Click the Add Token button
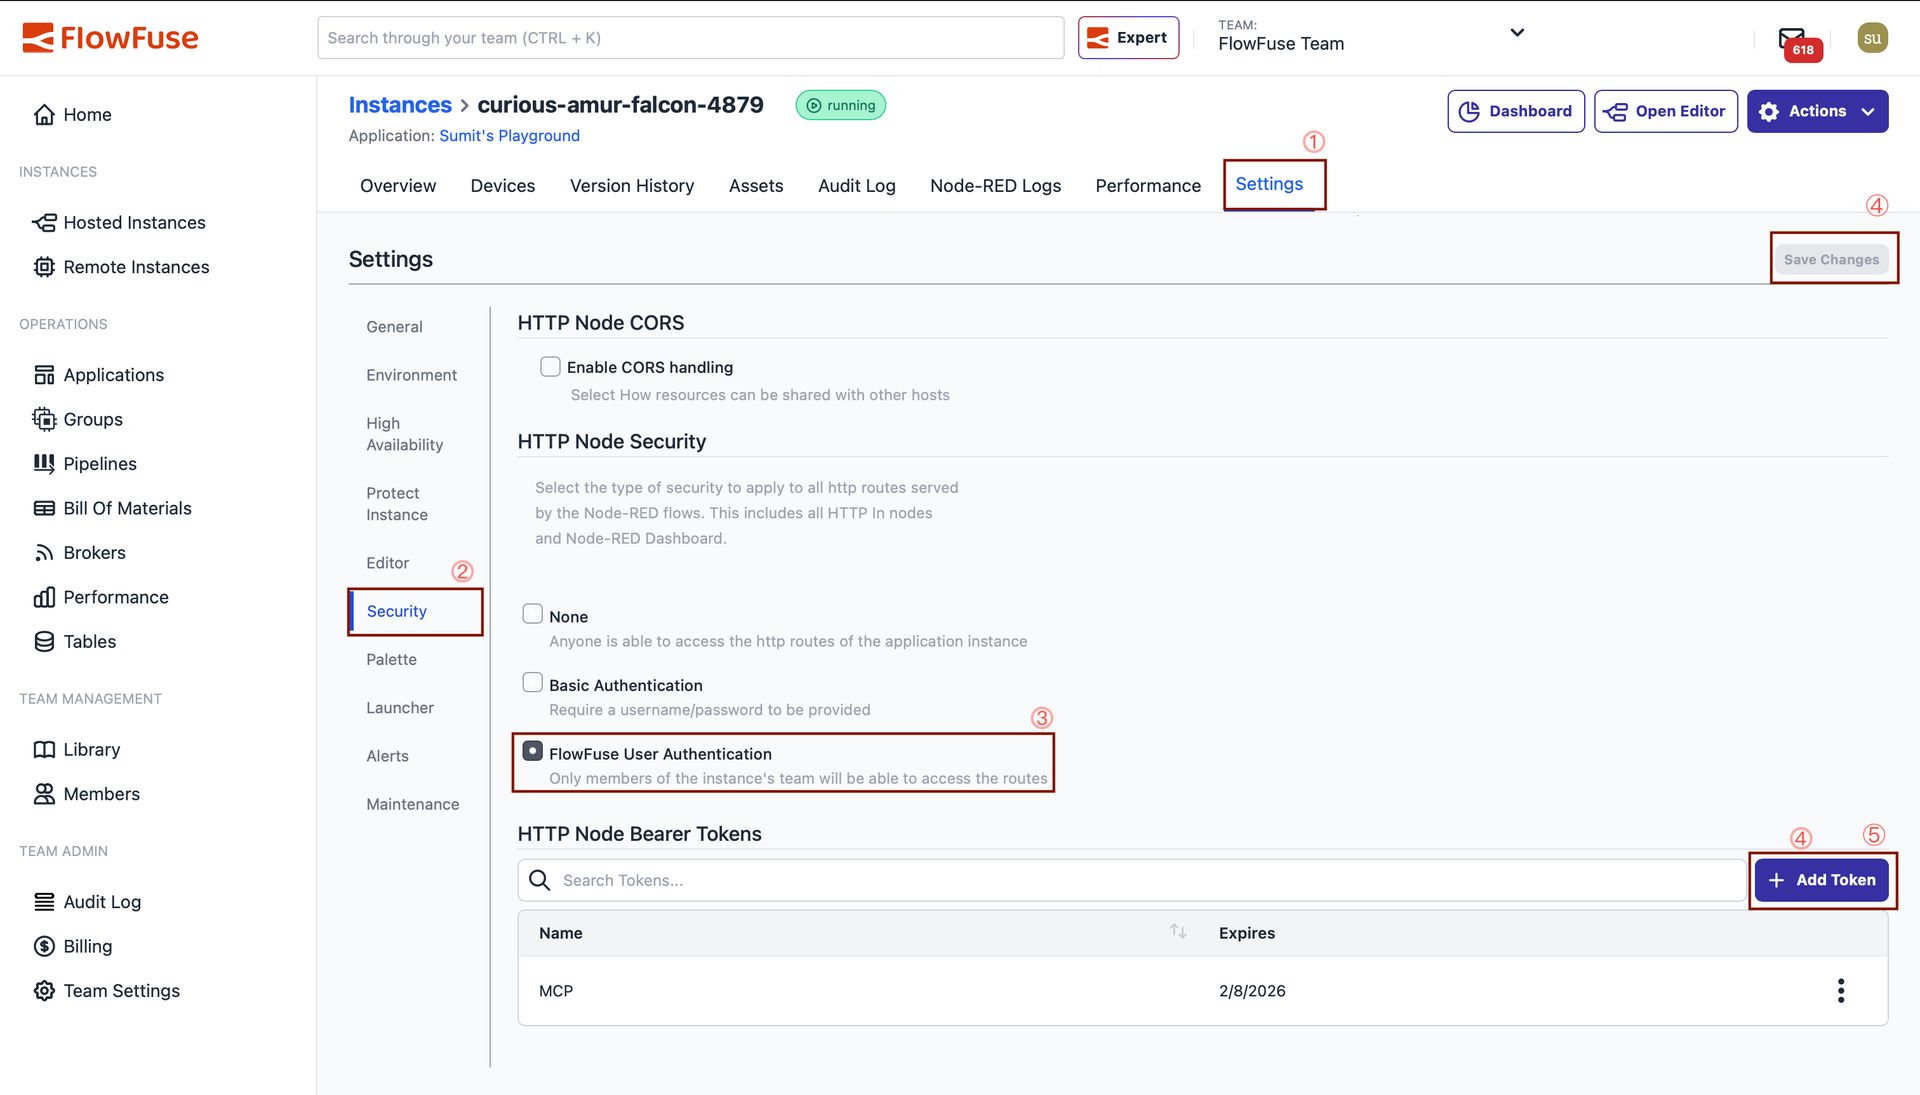The width and height of the screenshot is (1920, 1095). tap(1822, 880)
